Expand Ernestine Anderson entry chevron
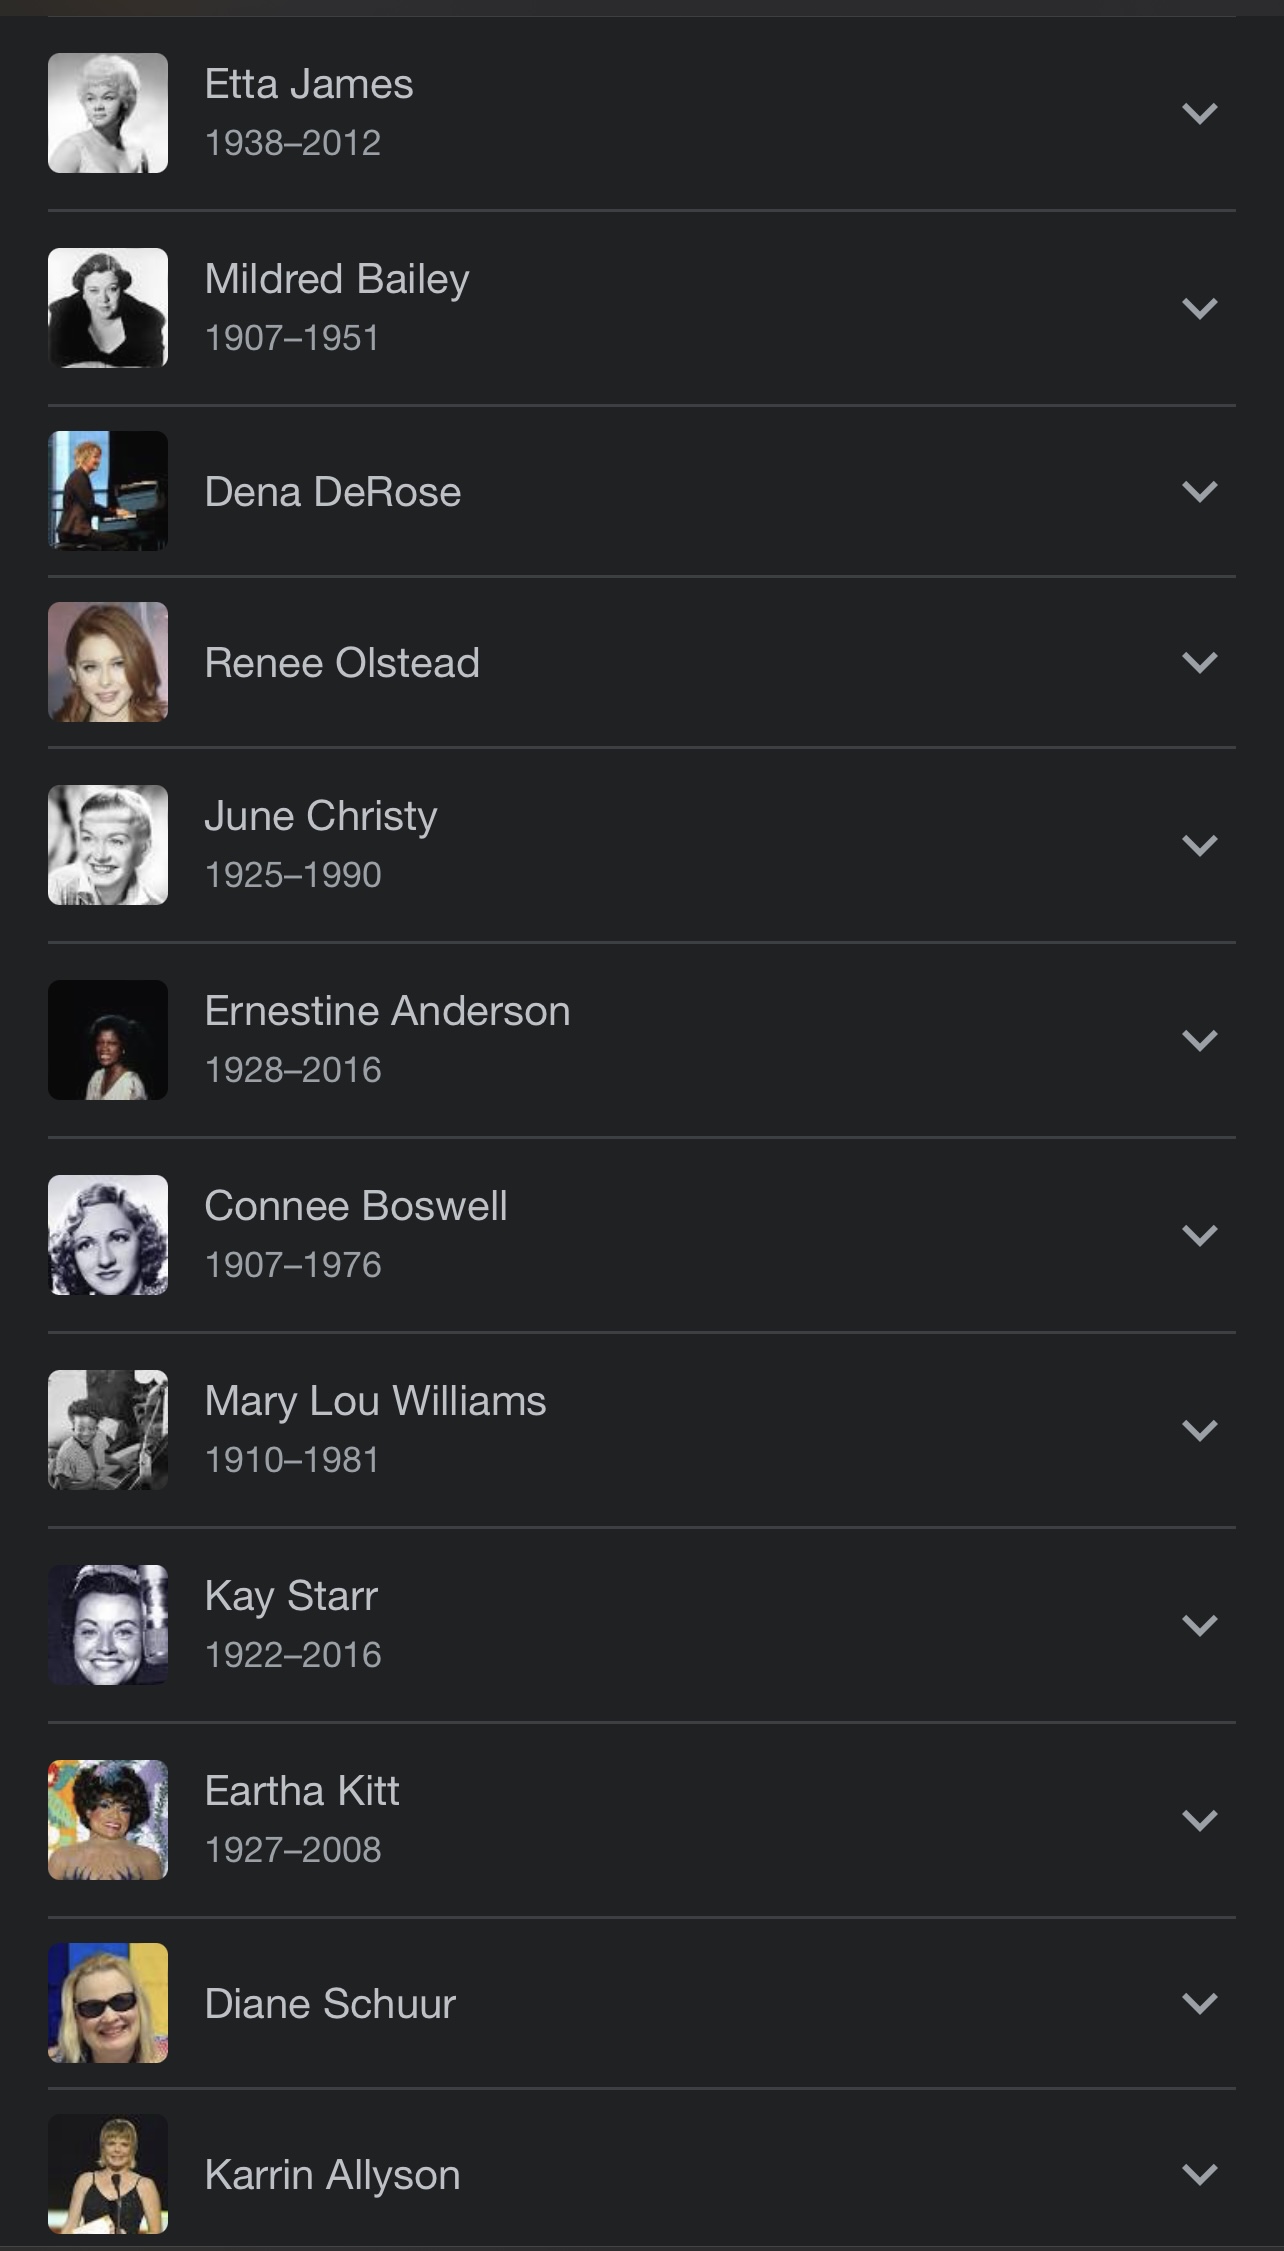 (1199, 1040)
